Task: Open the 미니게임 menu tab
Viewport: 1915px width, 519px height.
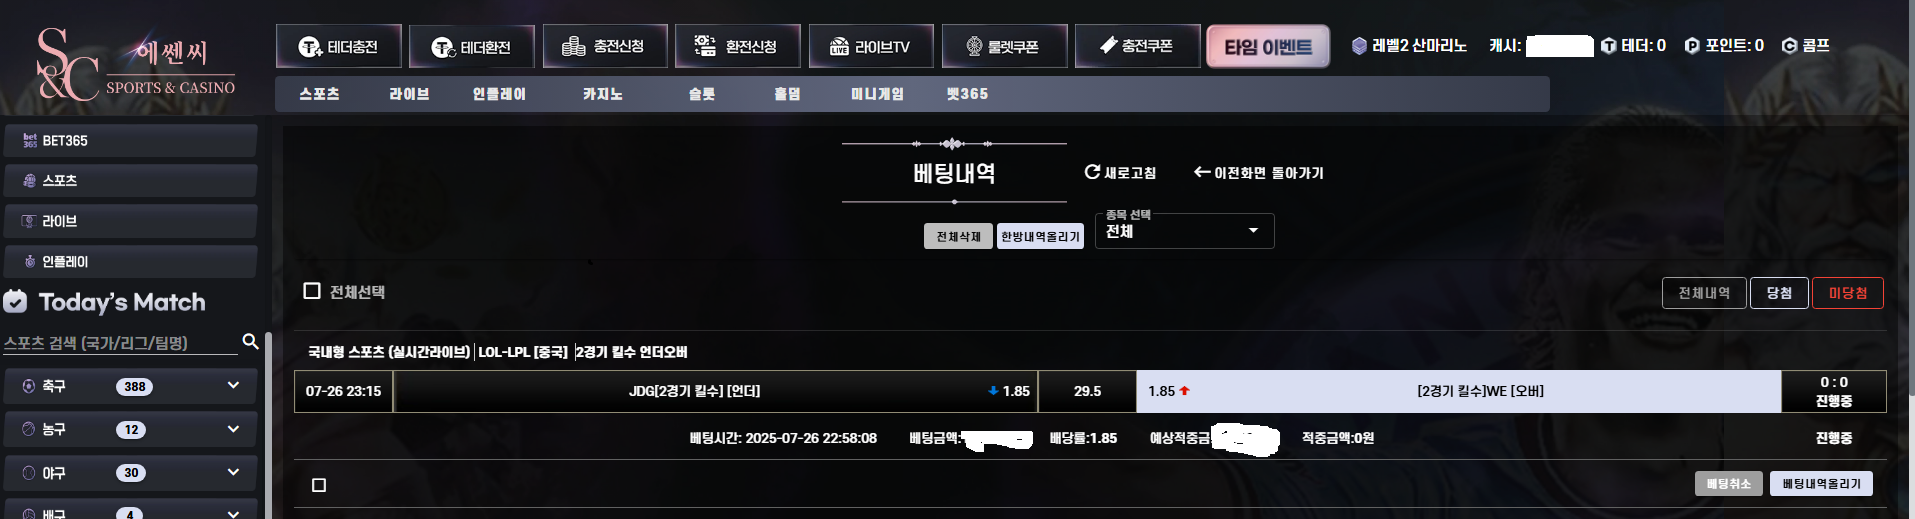Action: (877, 94)
